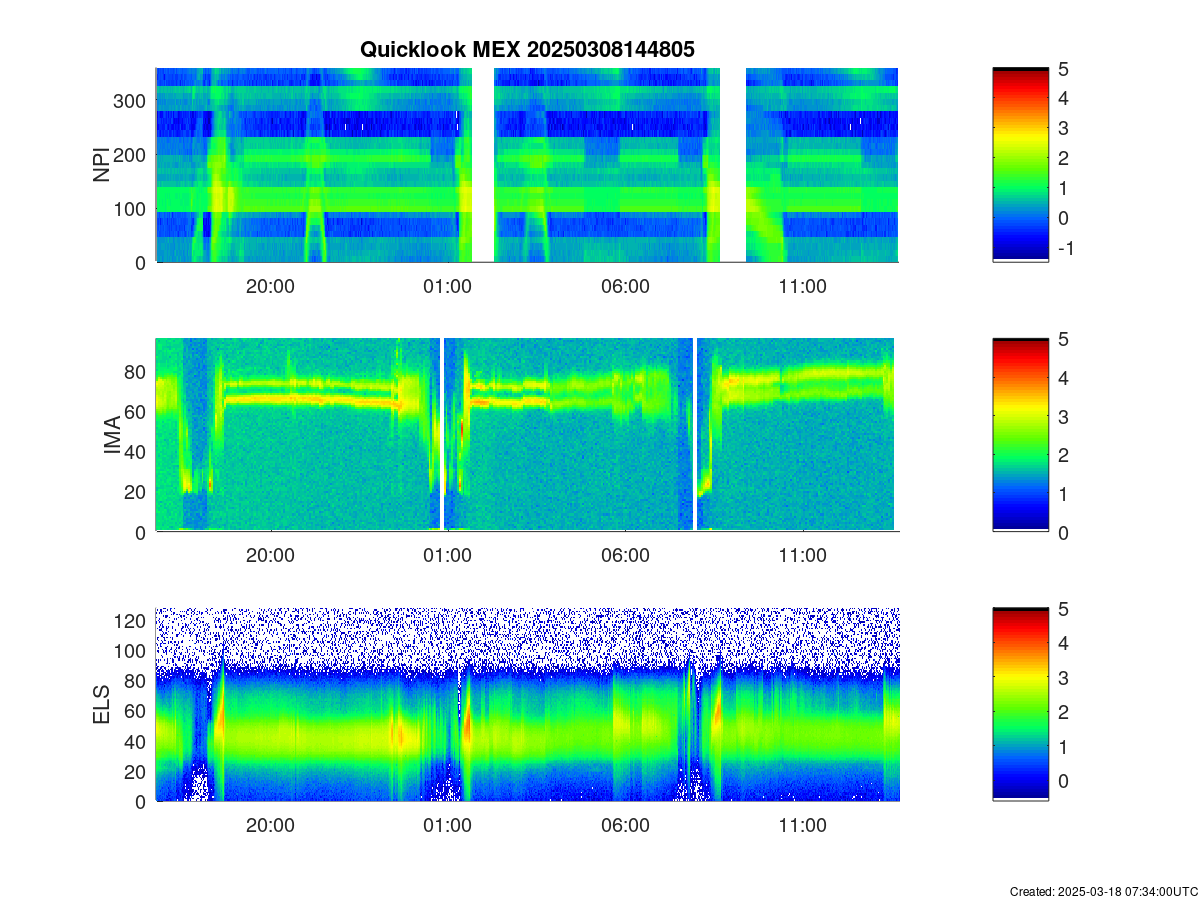This screenshot has width=1200, height=900.
Task: Click the 3 label on NPI color bar
Action: coord(1063,129)
